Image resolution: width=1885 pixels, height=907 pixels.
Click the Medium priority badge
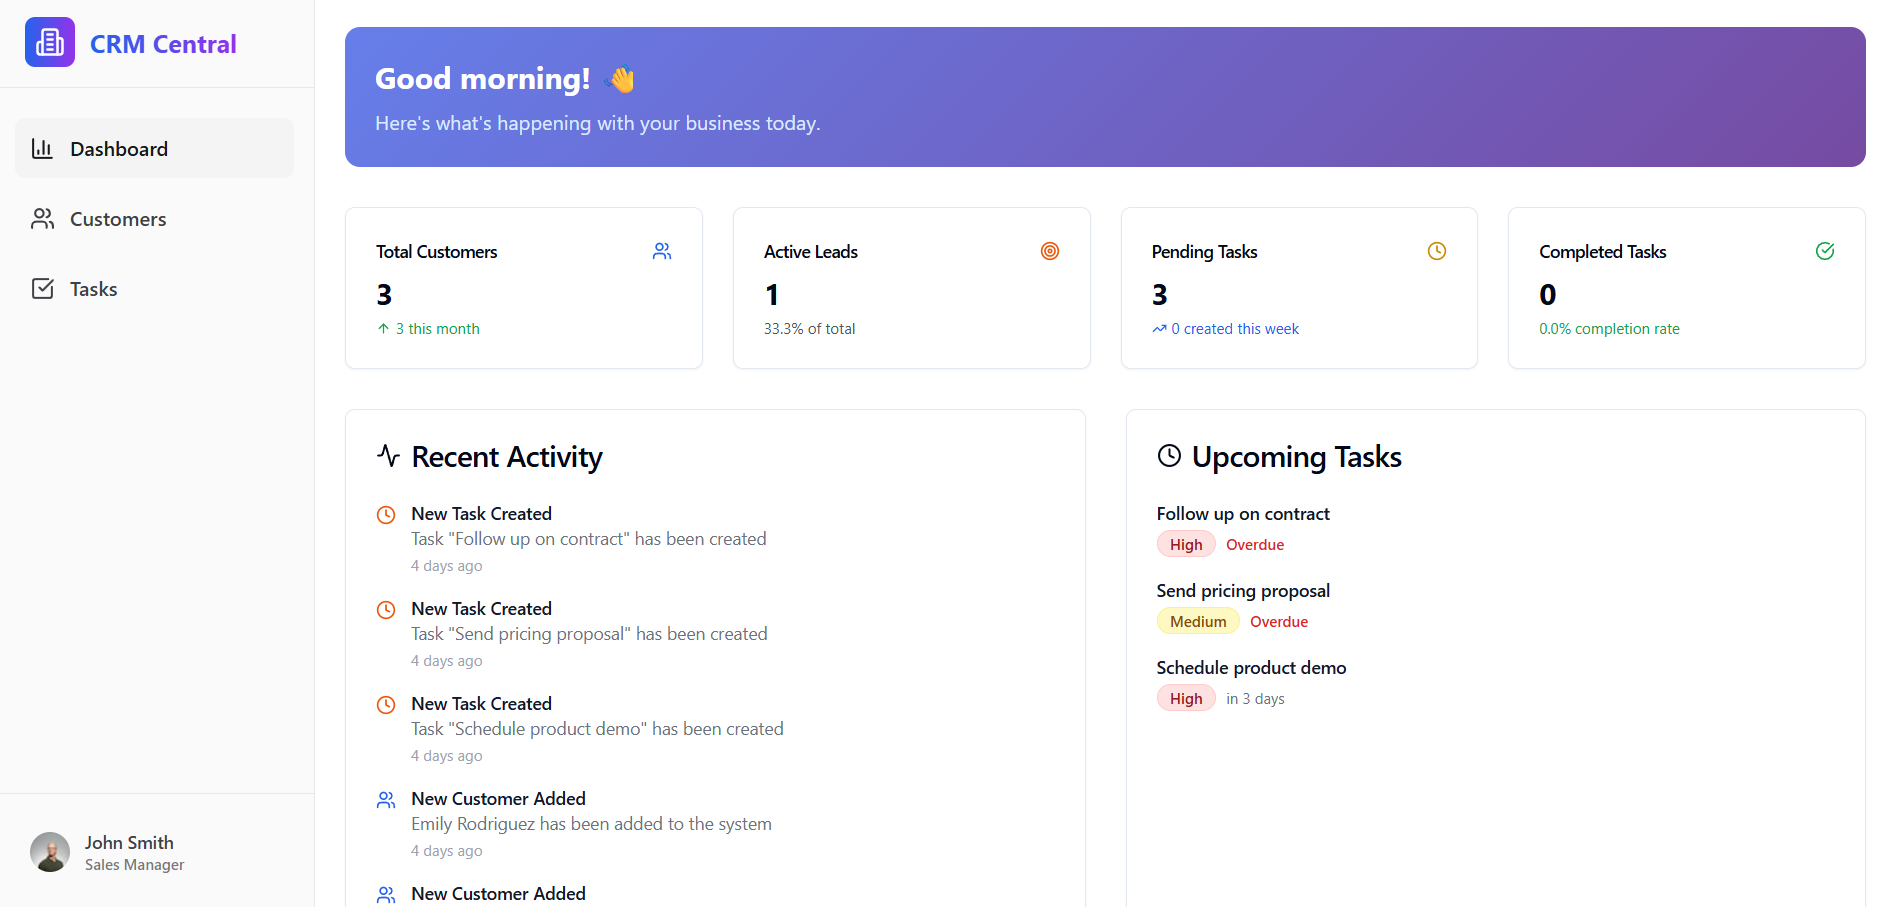click(x=1197, y=621)
